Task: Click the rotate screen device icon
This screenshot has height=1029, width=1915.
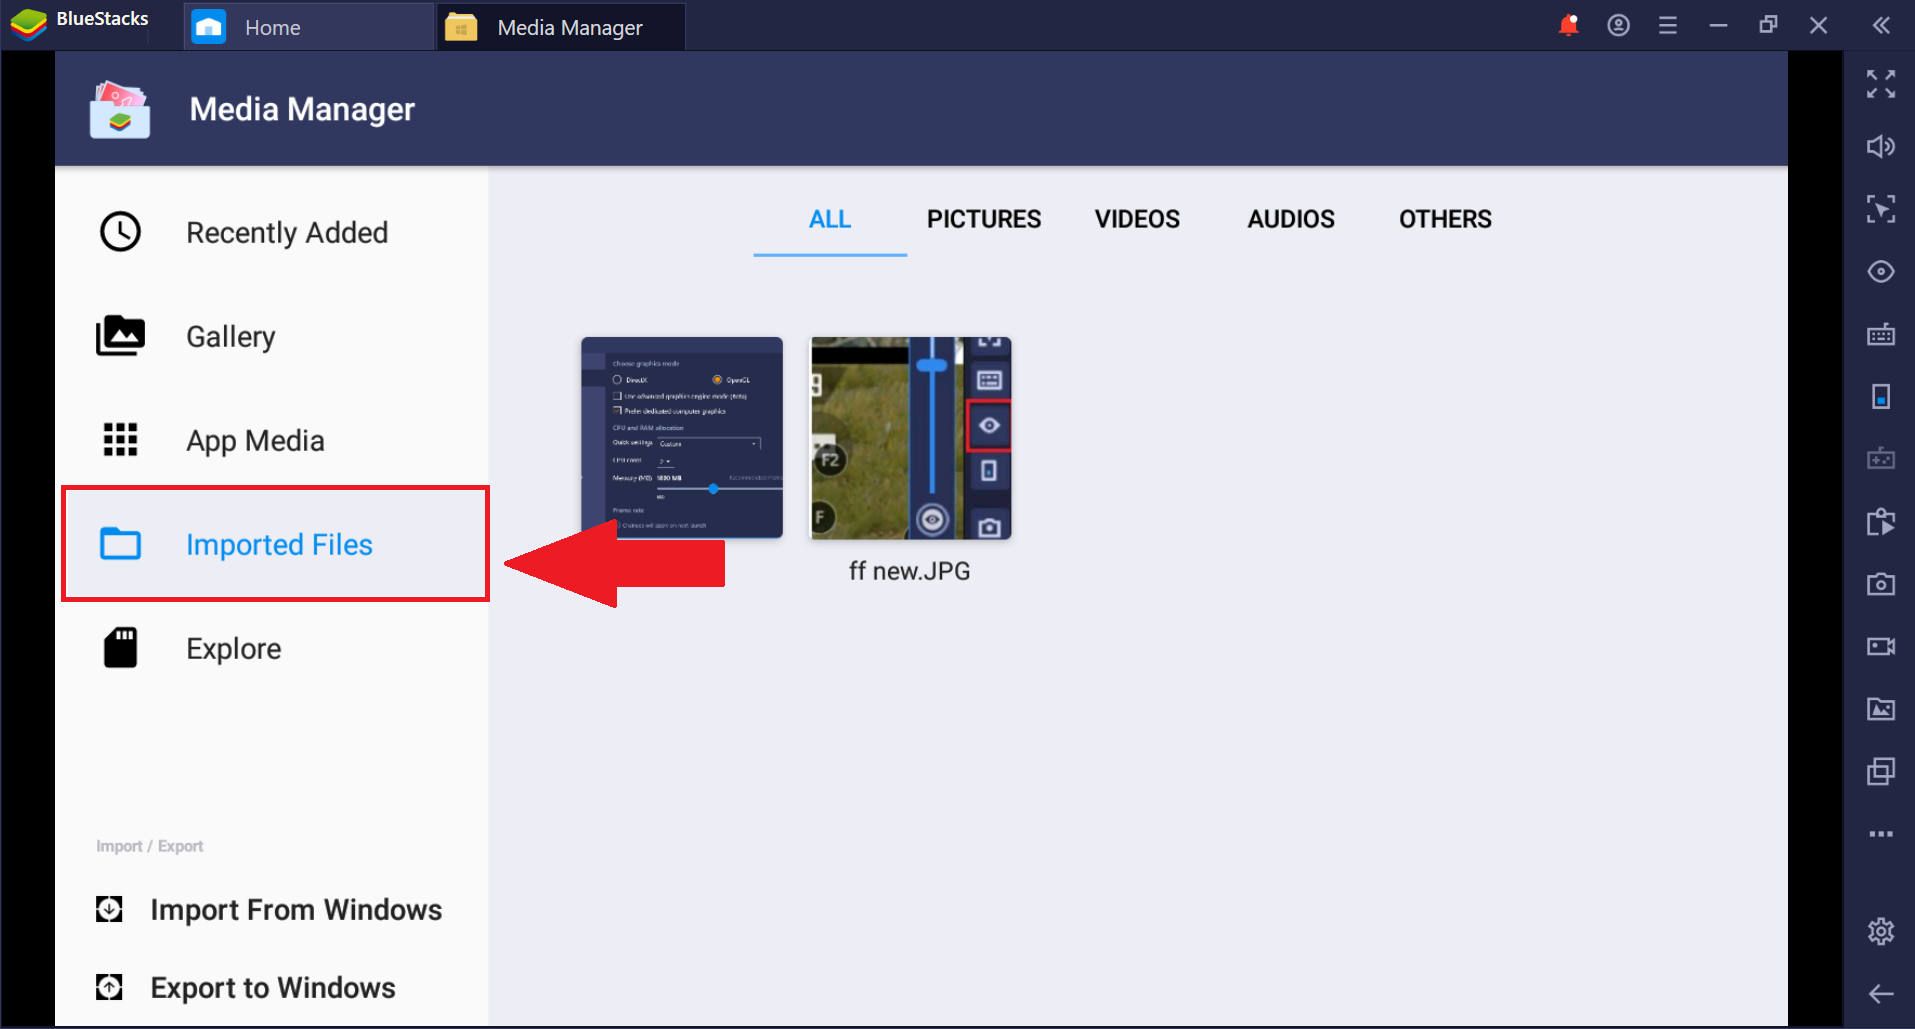Action: point(1881,397)
